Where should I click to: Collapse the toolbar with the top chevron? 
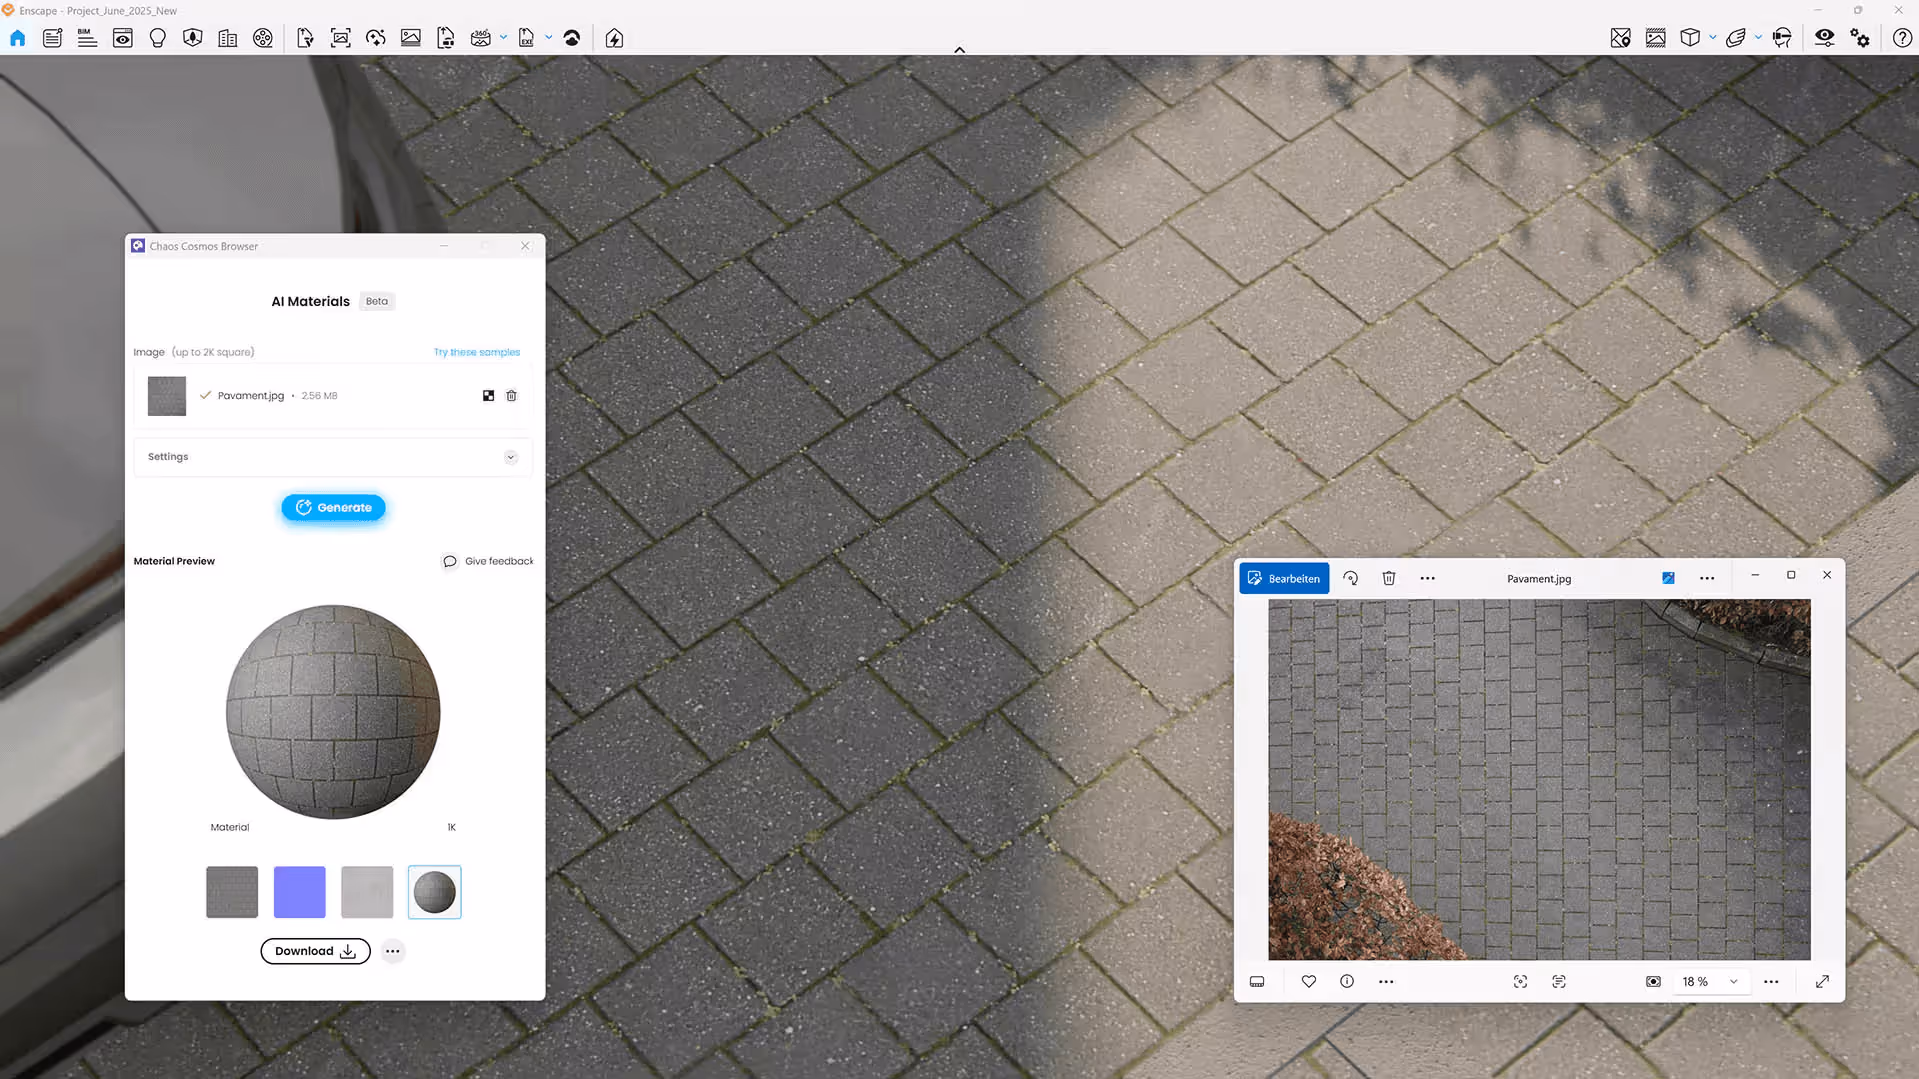click(959, 49)
